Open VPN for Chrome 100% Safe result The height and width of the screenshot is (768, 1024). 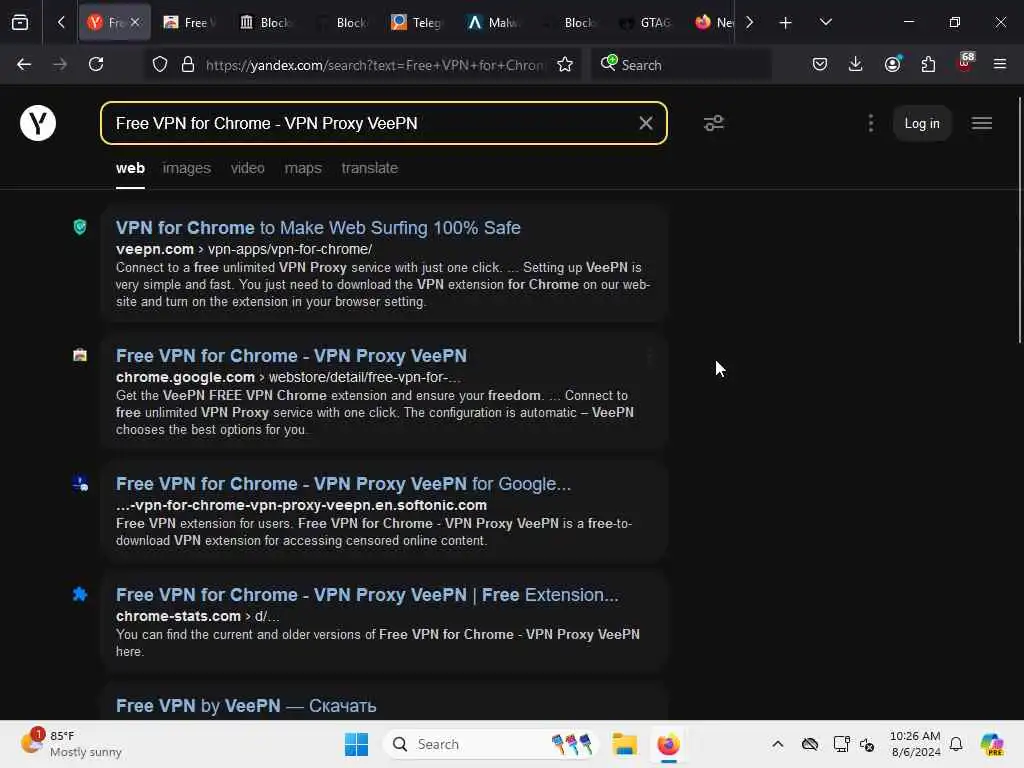(318, 228)
